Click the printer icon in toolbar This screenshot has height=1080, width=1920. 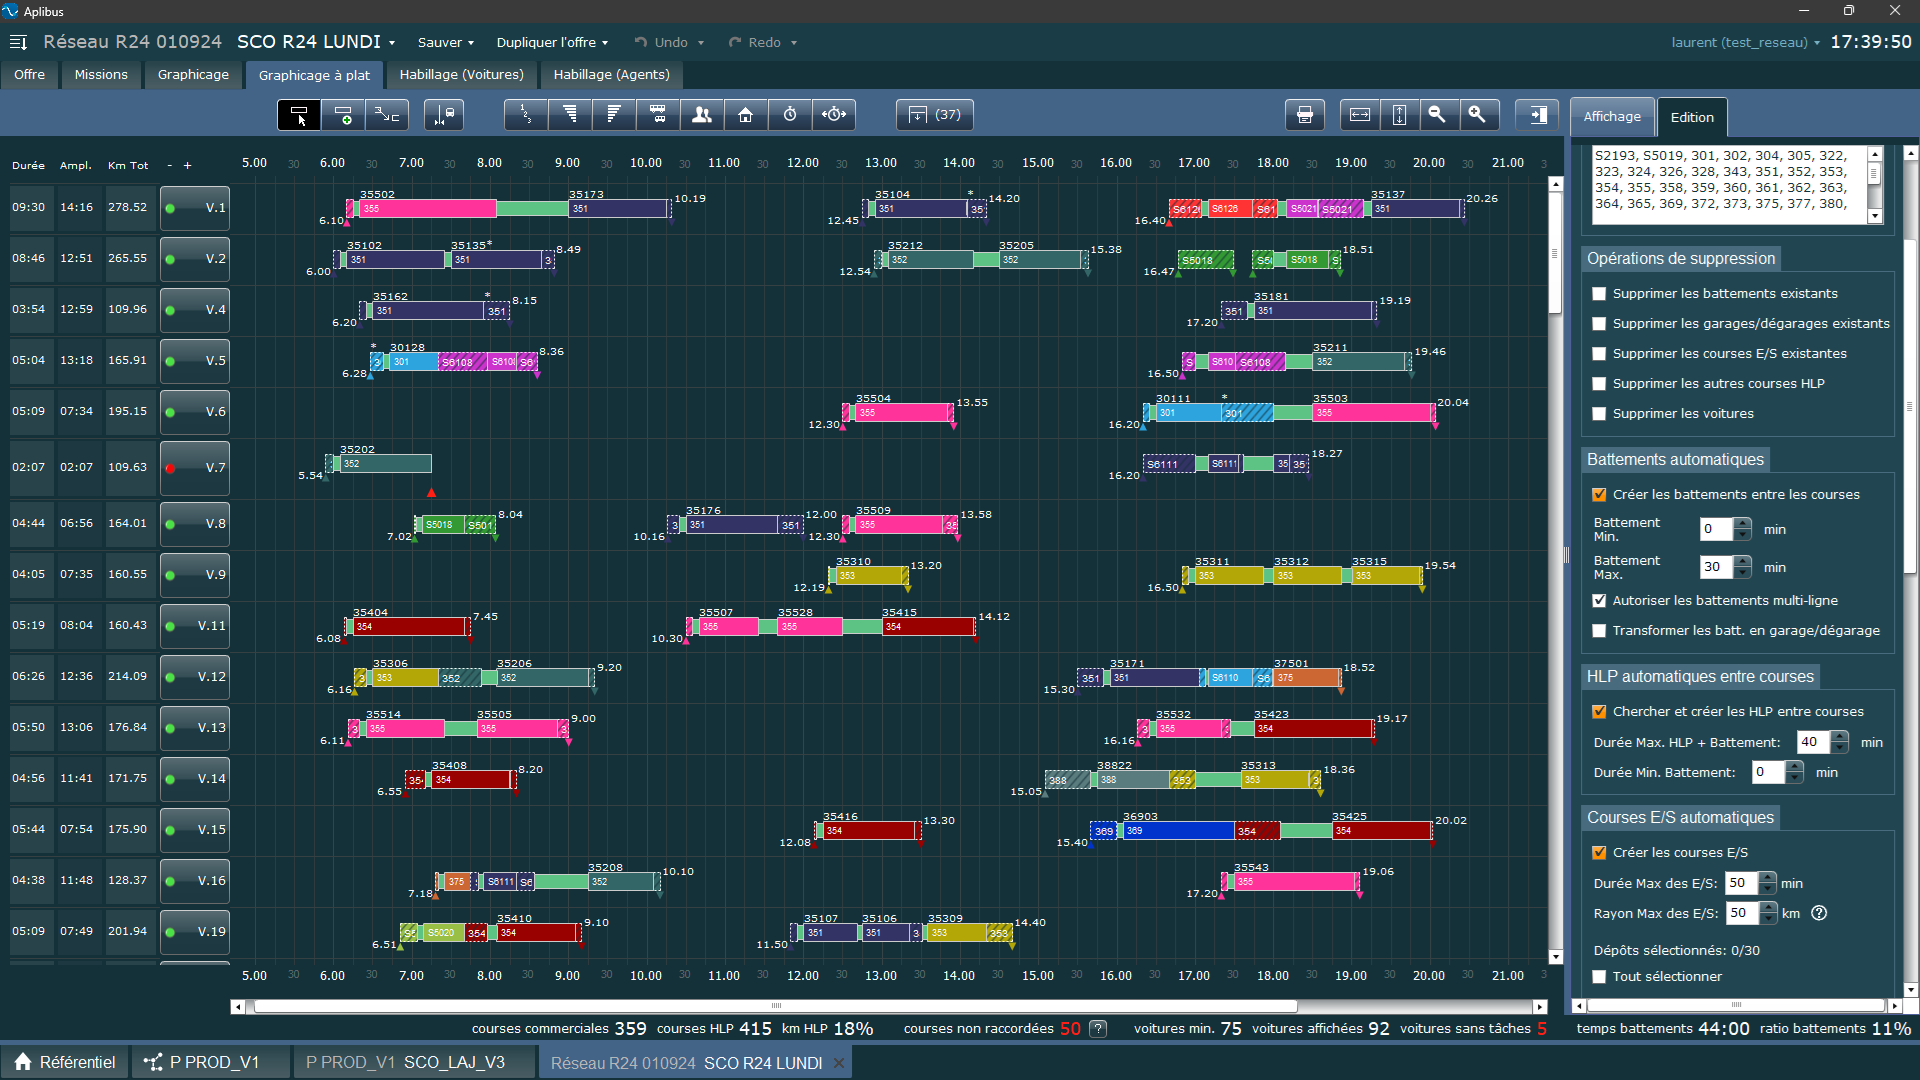coord(1304,115)
